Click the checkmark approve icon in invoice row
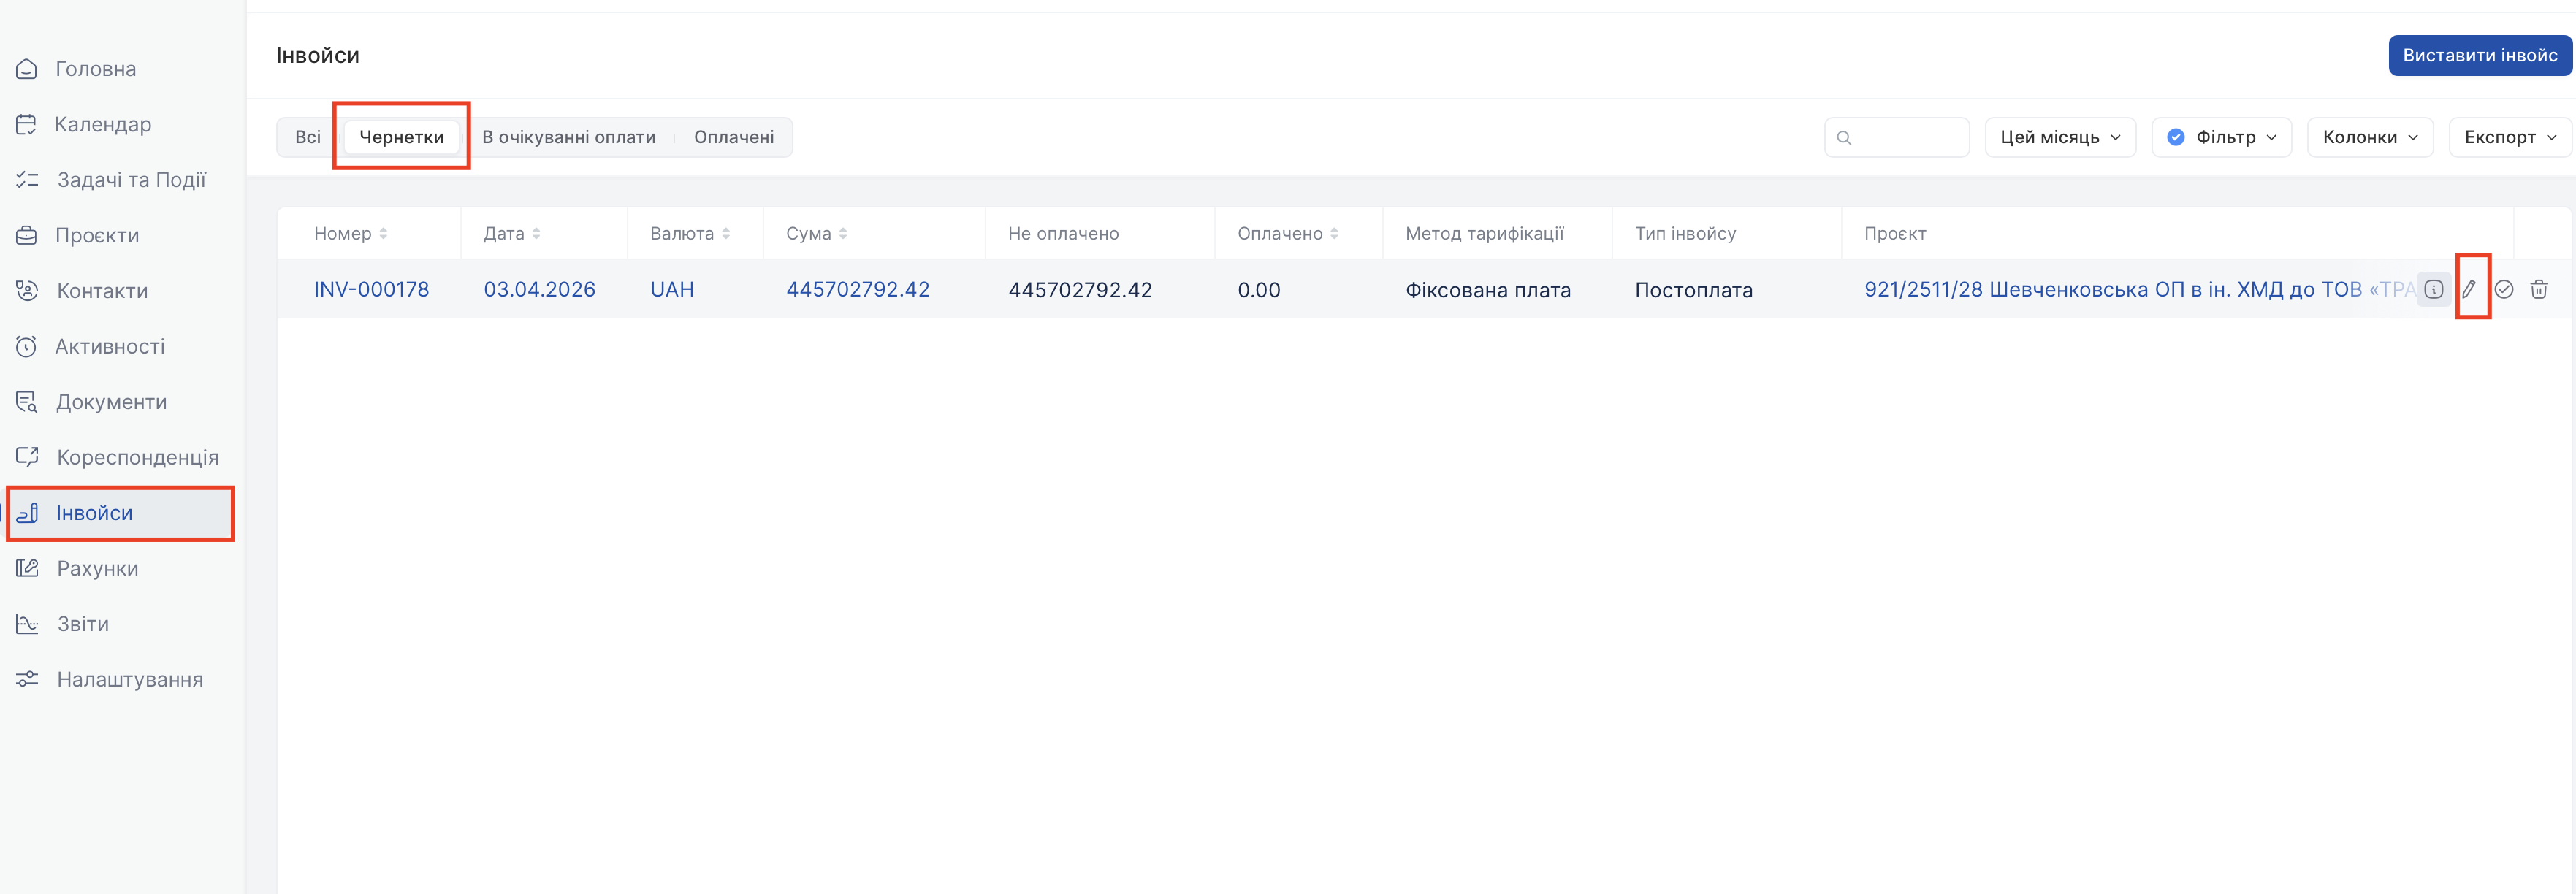This screenshot has height=894, width=2576. (x=2503, y=289)
